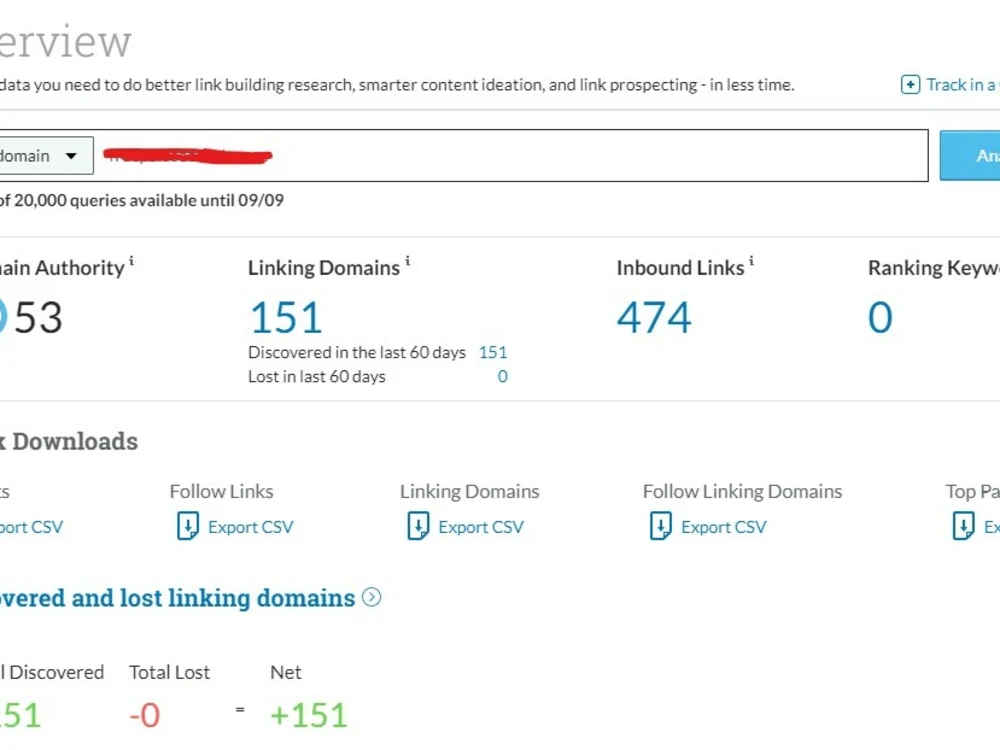Select the Net +151 value
The image size is (1000, 750).
click(x=309, y=715)
